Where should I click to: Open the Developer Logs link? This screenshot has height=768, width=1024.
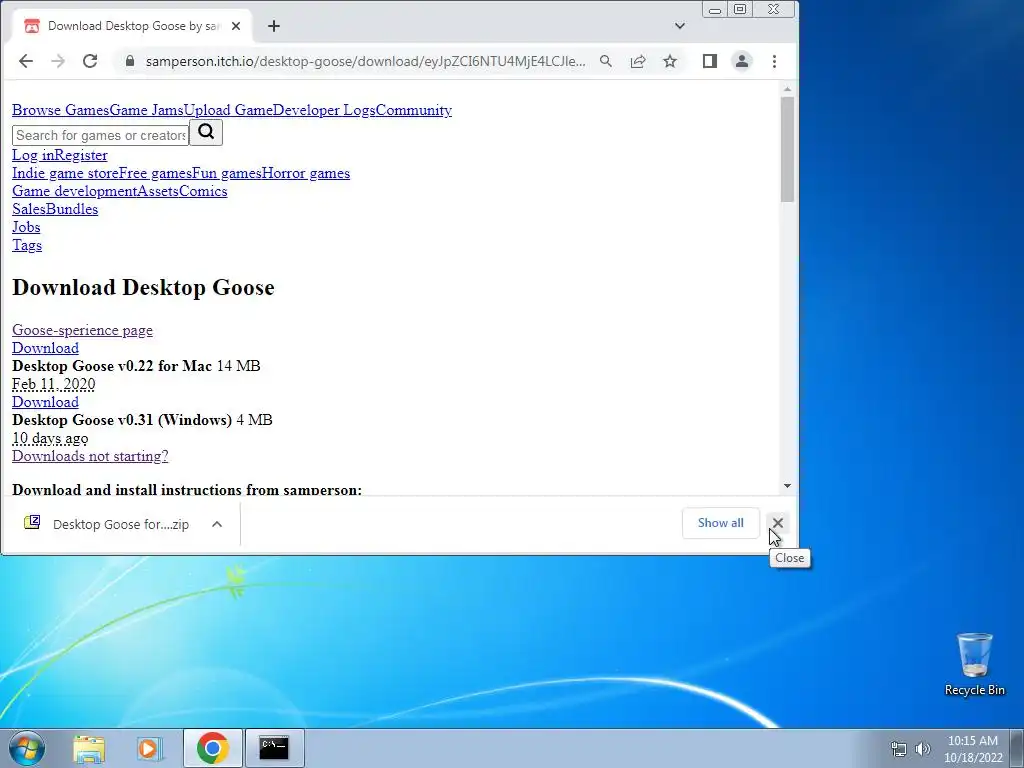click(x=324, y=110)
